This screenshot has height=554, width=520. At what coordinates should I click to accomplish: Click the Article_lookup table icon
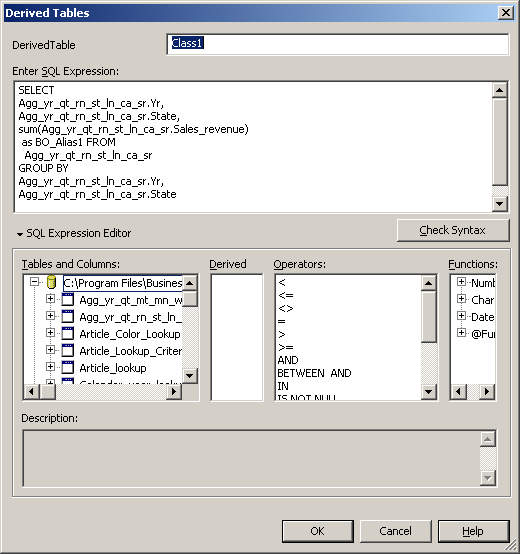[x=67, y=367]
